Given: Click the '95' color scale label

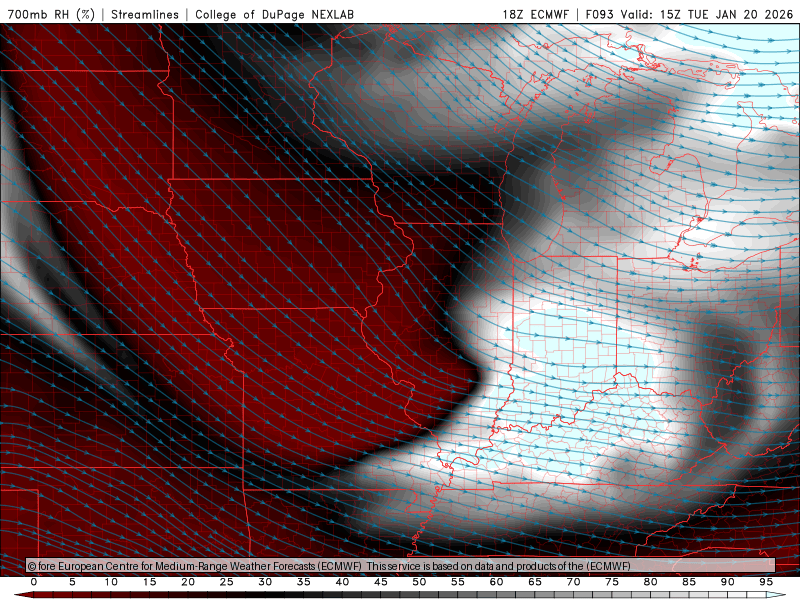Looking at the screenshot, I should point(766,582).
